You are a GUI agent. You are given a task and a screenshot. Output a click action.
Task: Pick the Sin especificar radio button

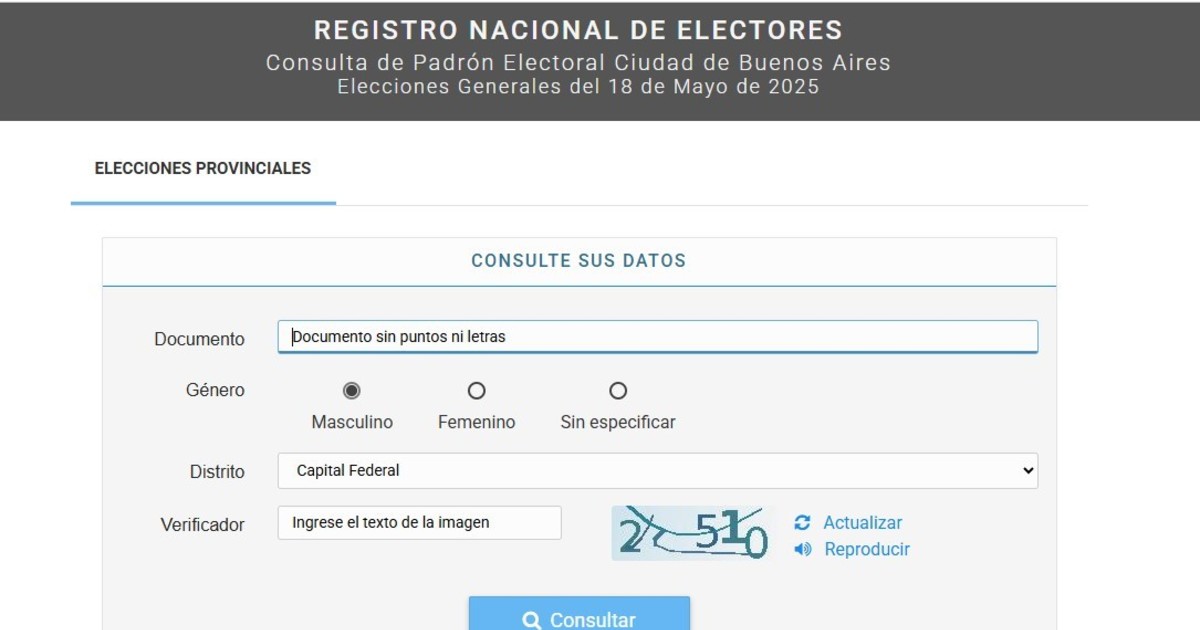tap(618, 390)
